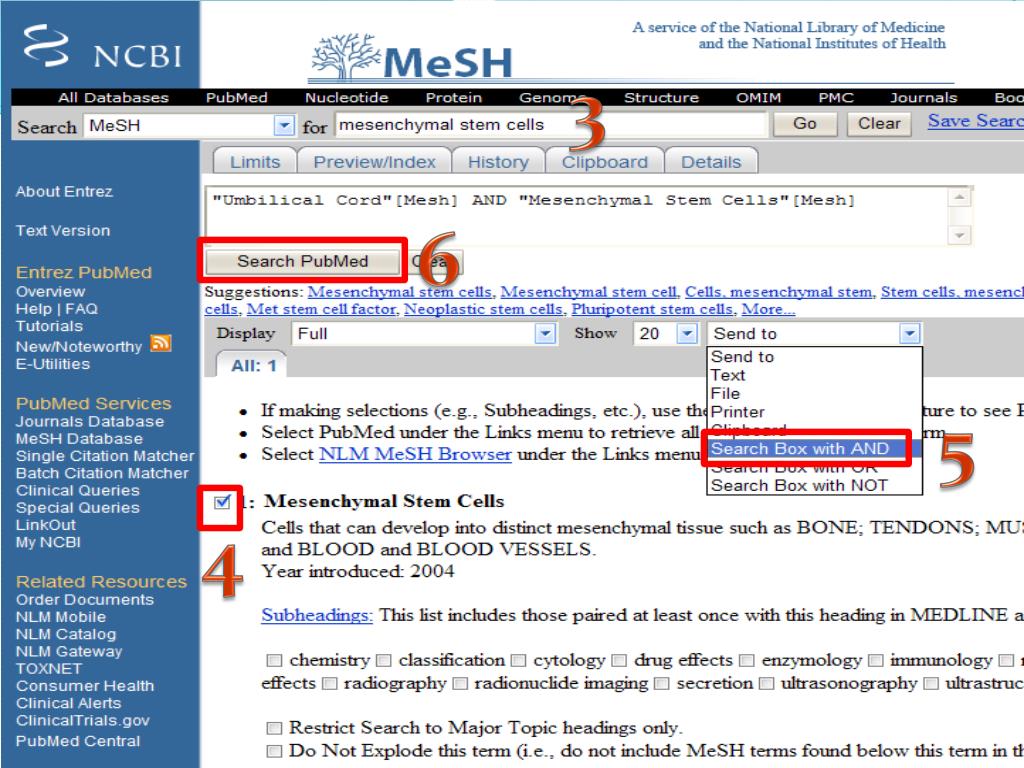This screenshot has height=768, width=1024.
Task: Click the Clear button beside Go
Action: click(879, 123)
